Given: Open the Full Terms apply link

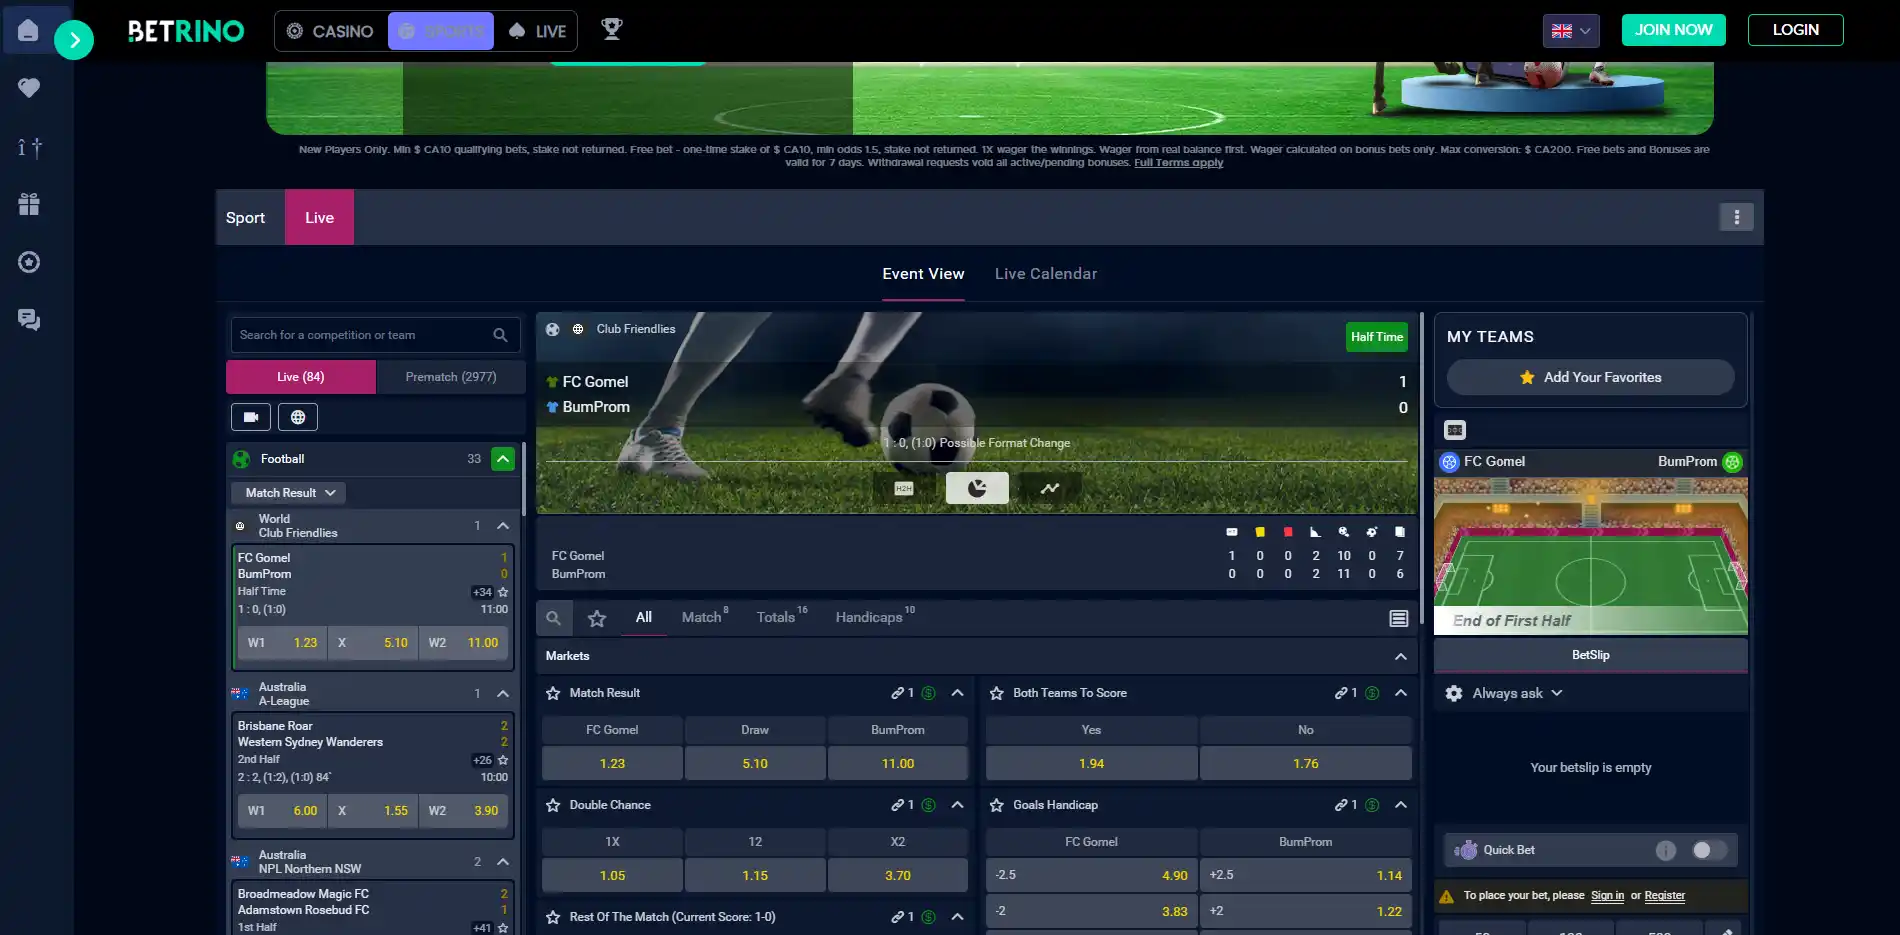Looking at the screenshot, I should coord(1178,163).
